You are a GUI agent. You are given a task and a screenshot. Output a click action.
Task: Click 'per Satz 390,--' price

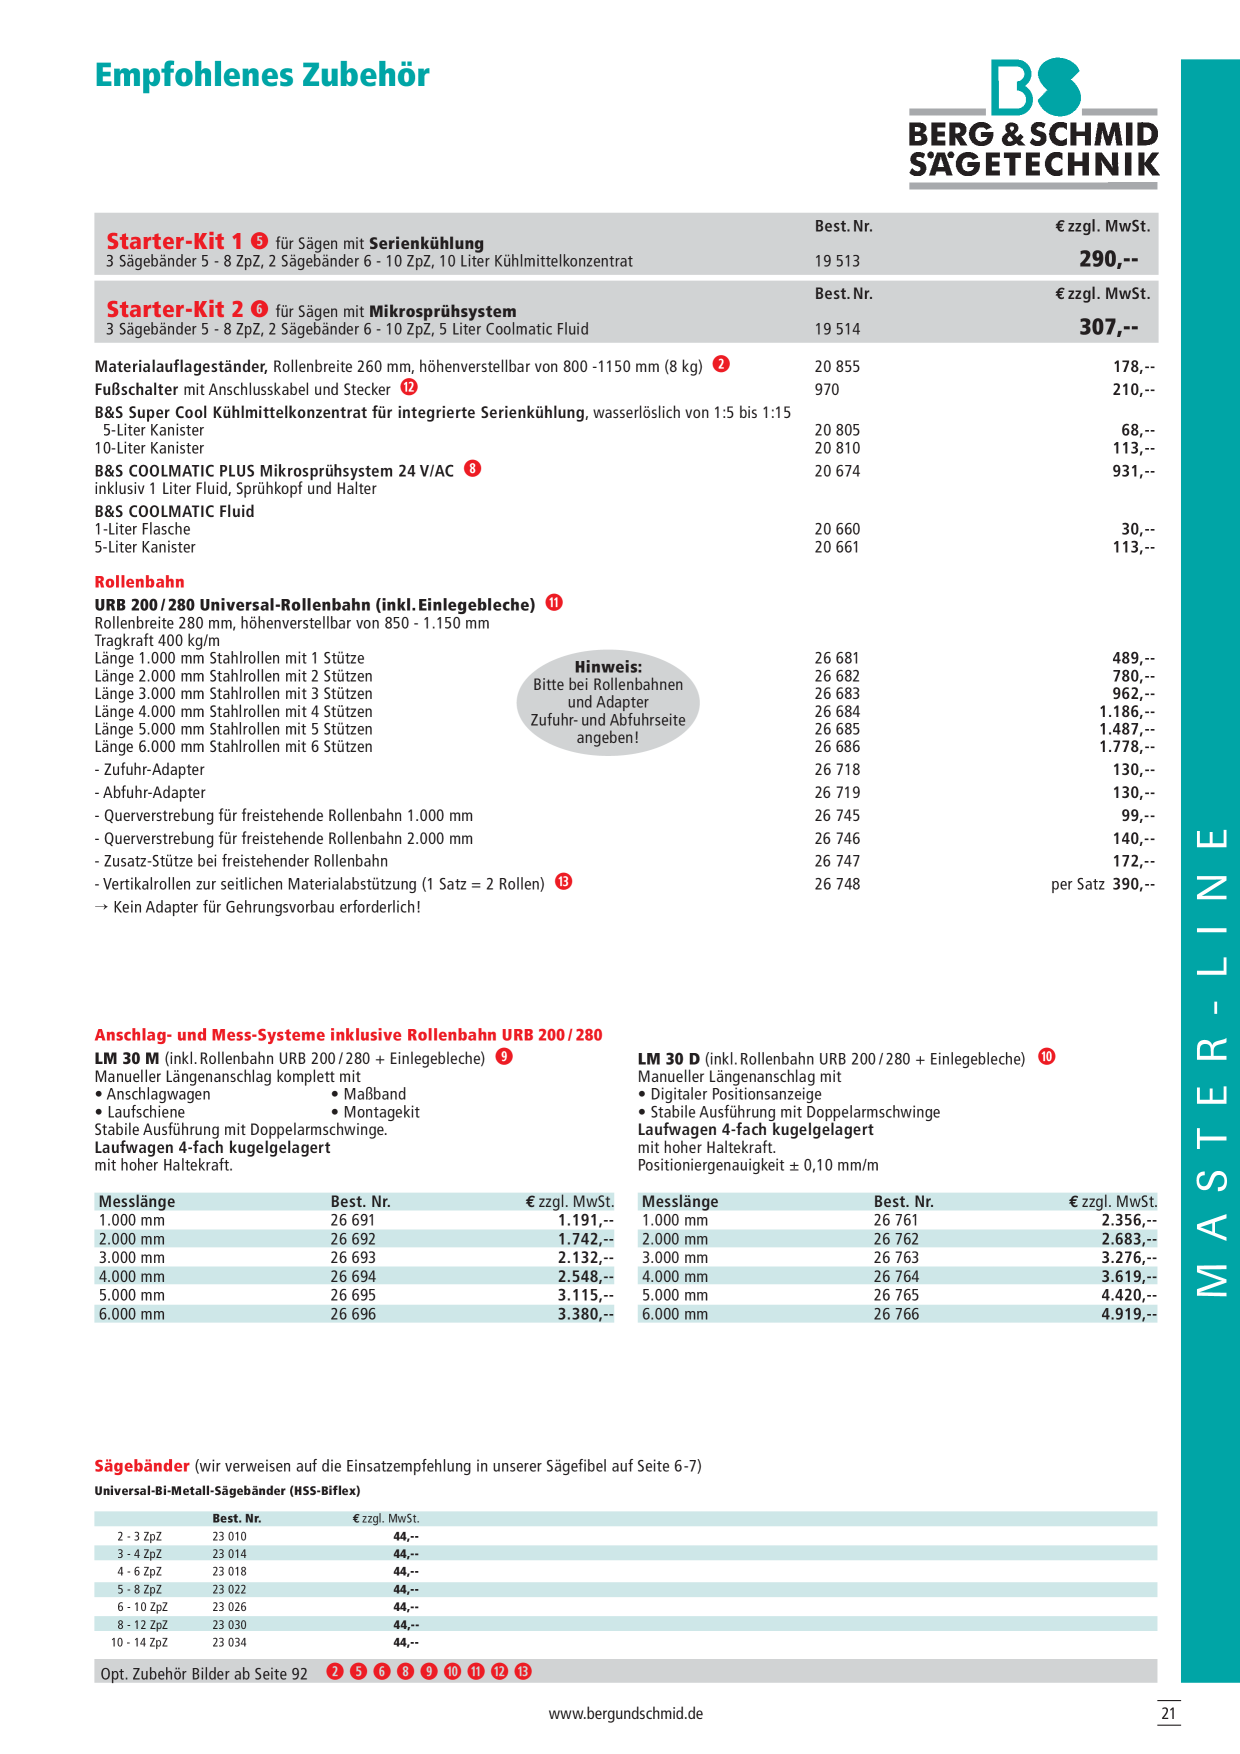point(1103,884)
